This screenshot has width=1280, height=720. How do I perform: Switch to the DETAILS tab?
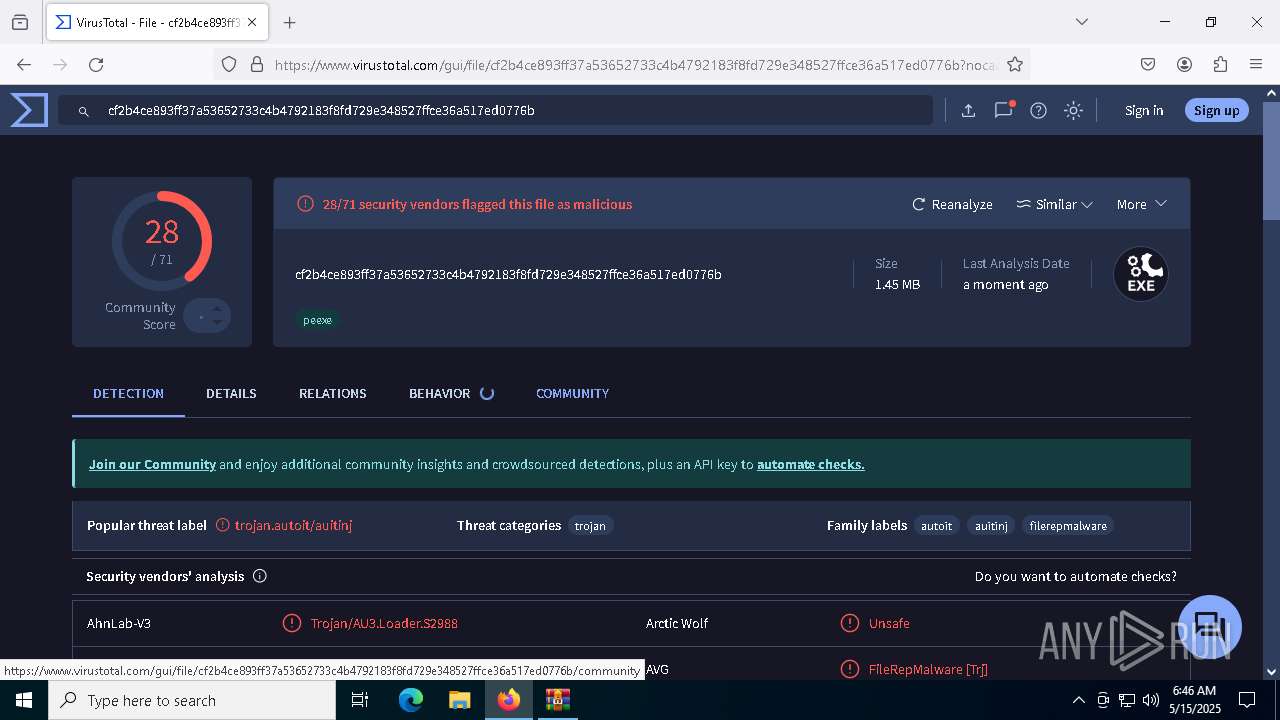(231, 393)
